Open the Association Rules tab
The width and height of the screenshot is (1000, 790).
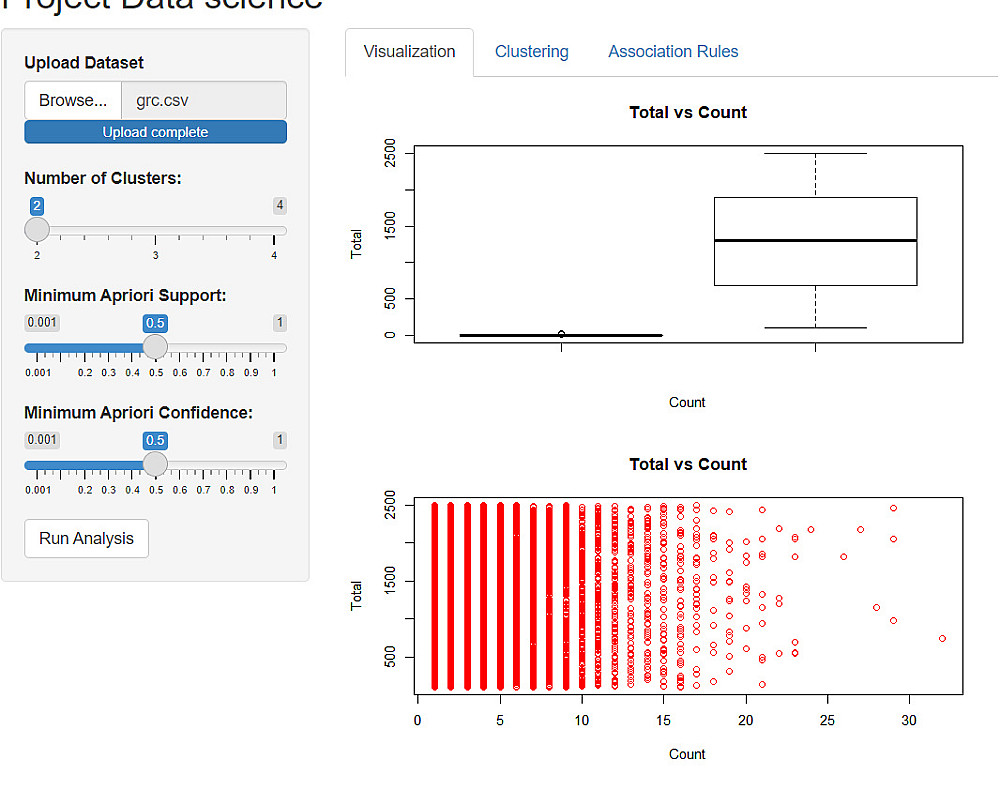[673, 52]
